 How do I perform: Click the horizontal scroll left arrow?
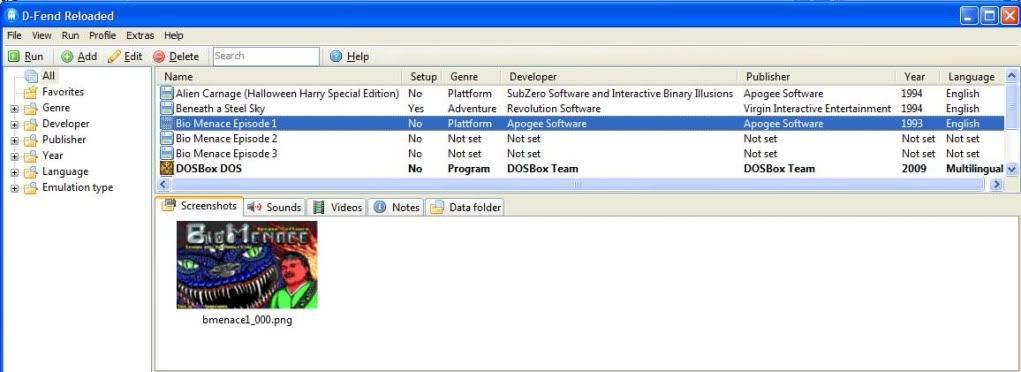(x=164, y=185)
